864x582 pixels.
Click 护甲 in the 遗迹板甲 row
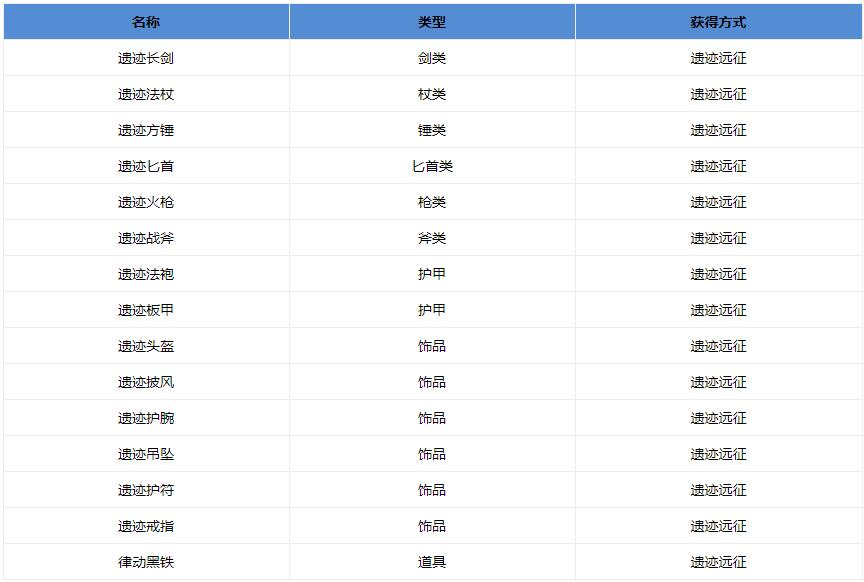(432, 310)
